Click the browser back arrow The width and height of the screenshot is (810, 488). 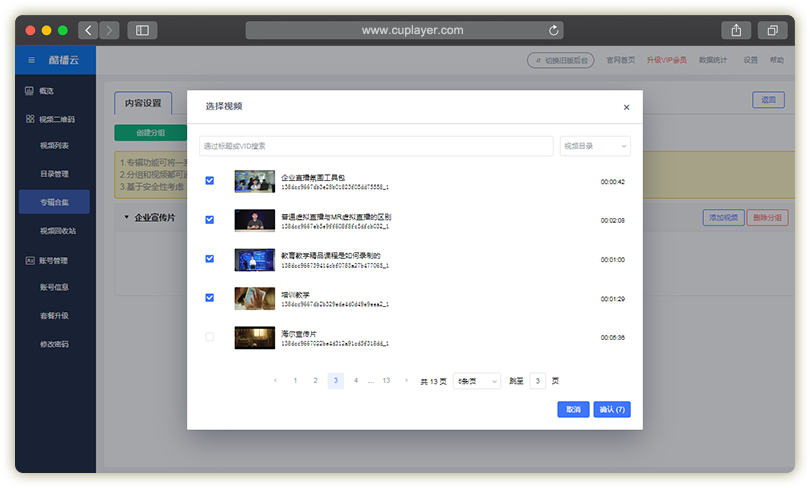click(x=88, y=30)
